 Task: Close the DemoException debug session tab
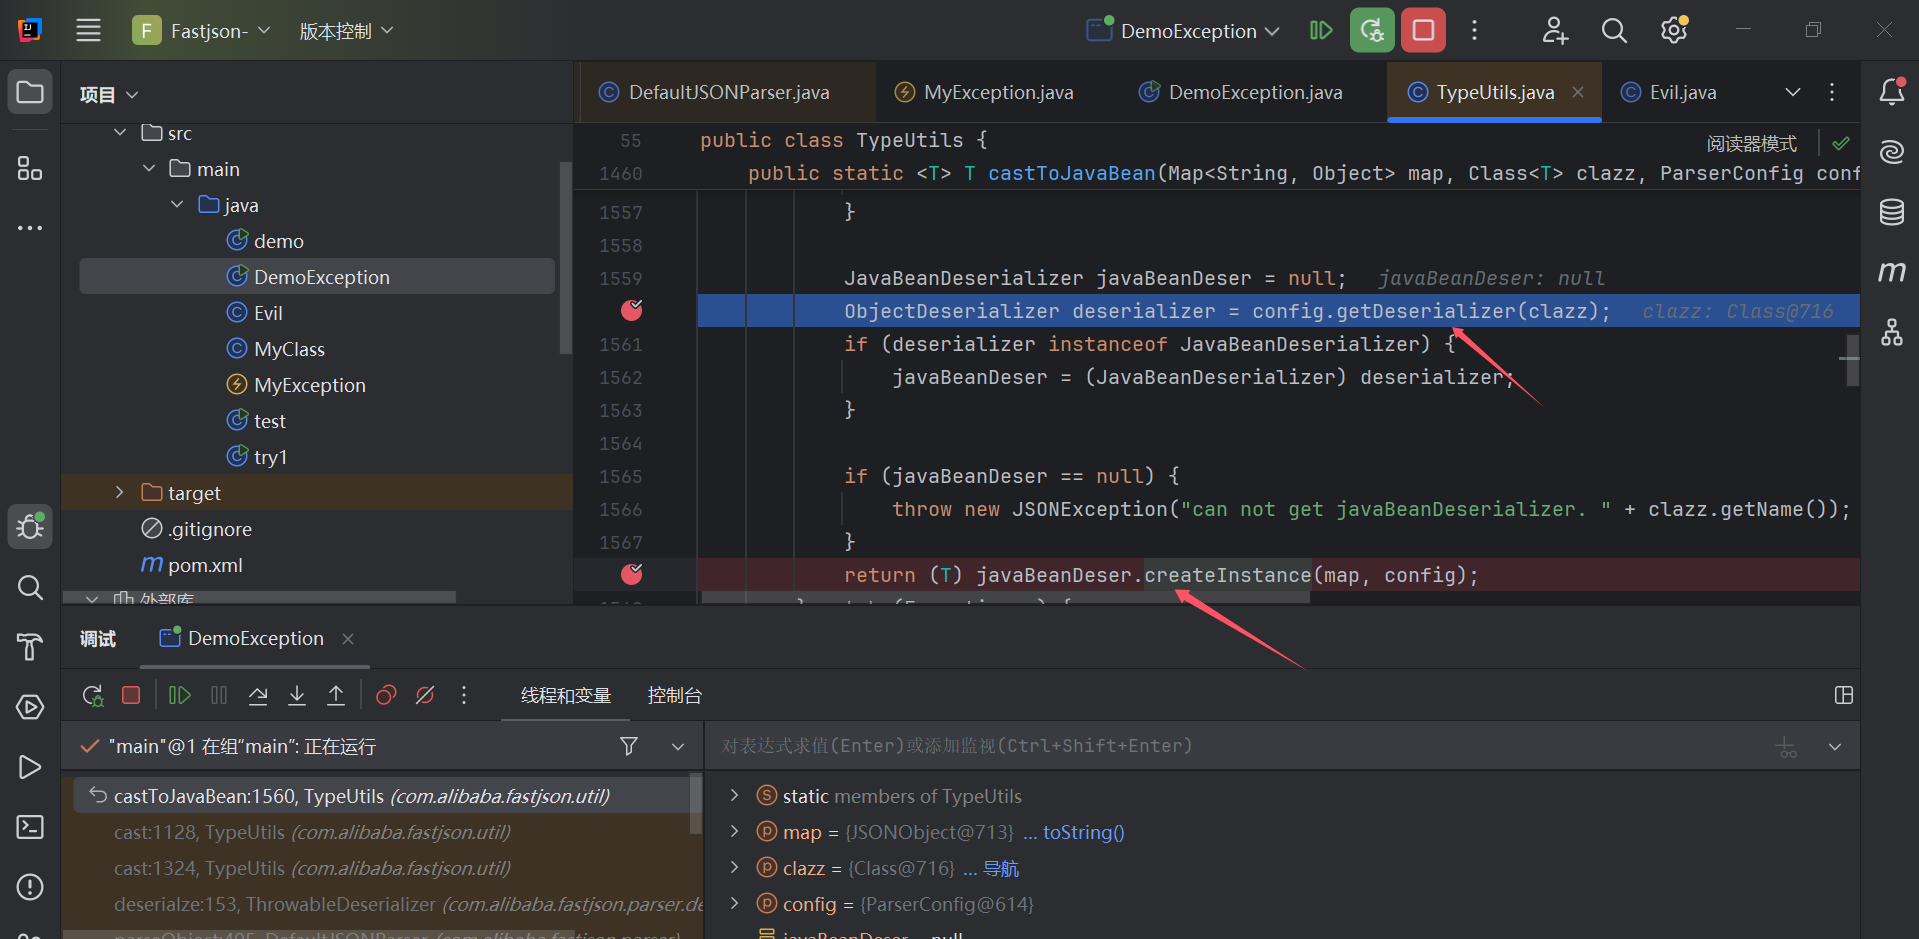pyautogui.click(x=348, y=638)
